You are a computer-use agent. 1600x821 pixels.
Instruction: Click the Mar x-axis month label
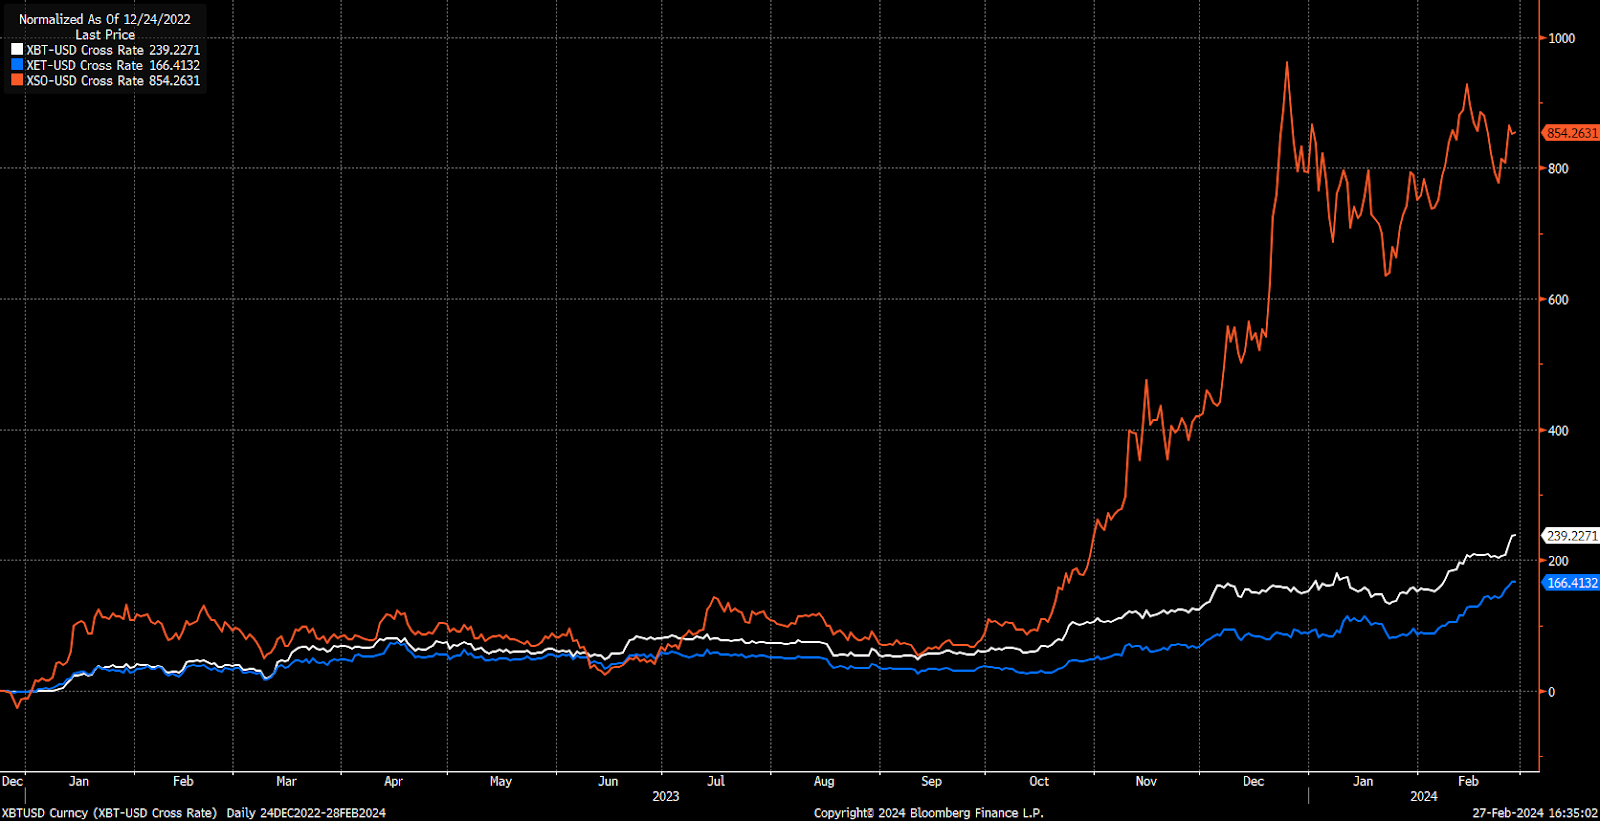click(x=286, y=781)
